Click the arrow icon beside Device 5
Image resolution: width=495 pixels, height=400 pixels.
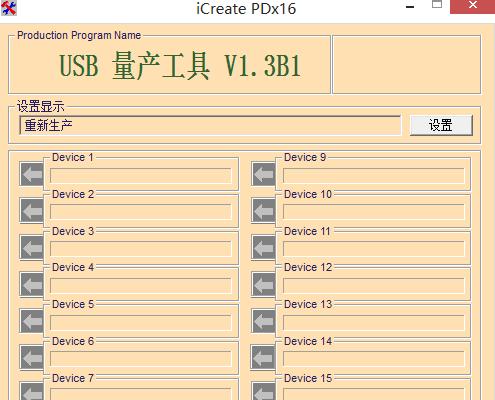click(32, 321)
